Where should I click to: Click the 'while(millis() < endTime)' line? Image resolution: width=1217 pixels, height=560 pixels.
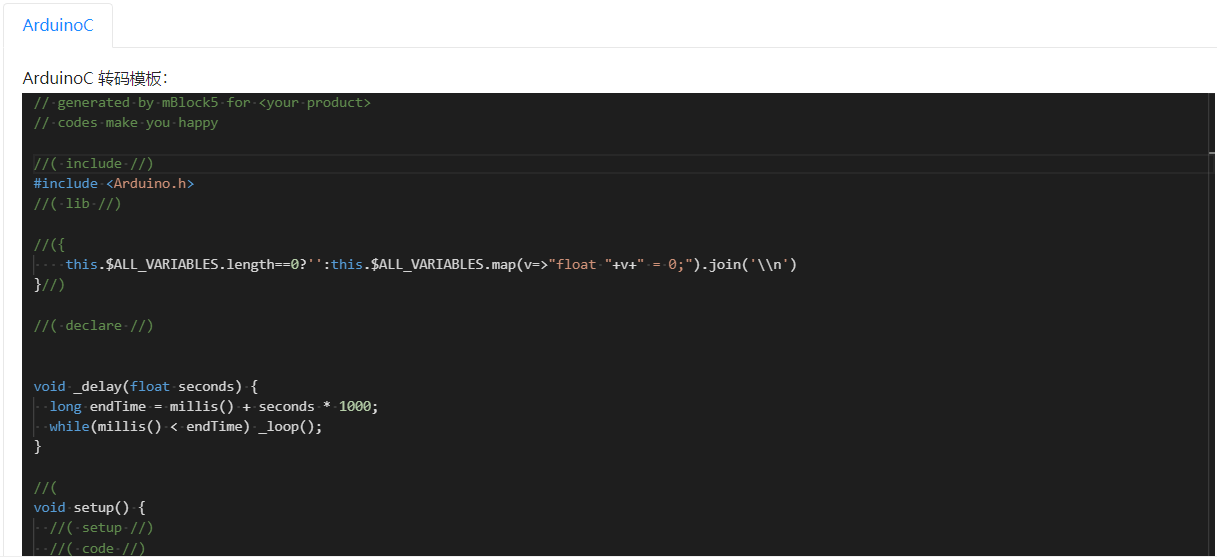[186, 426]
